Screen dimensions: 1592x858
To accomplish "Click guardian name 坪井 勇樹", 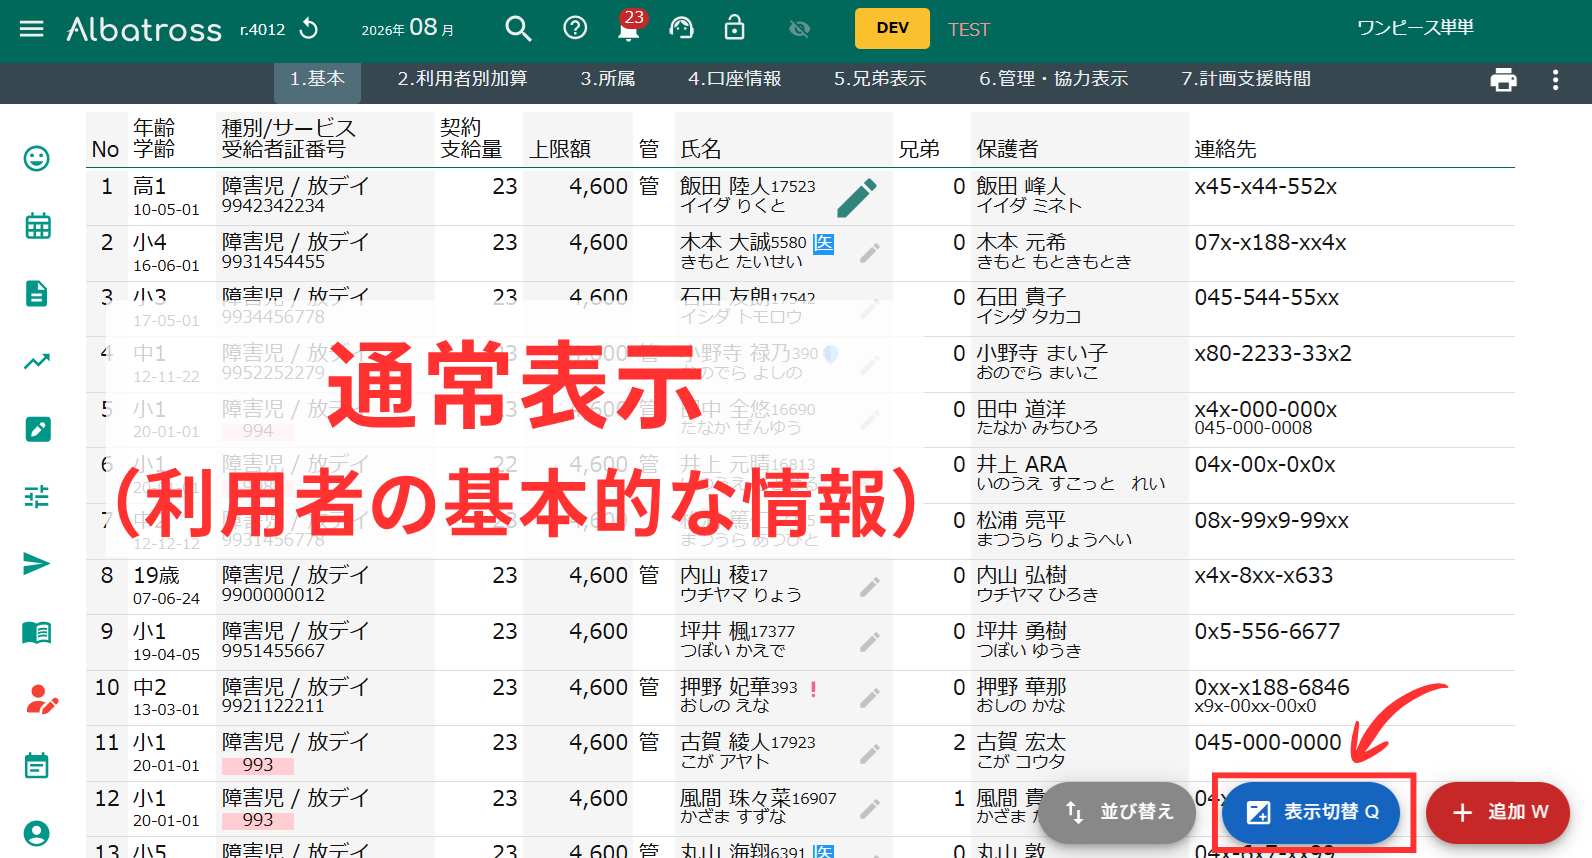I will [1021, 631].
